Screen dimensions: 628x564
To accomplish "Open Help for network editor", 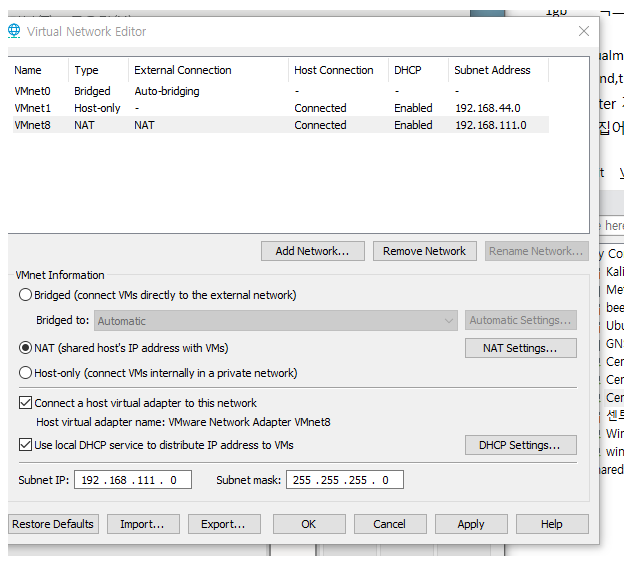I will pyautogui.click(x=552, y=524).
